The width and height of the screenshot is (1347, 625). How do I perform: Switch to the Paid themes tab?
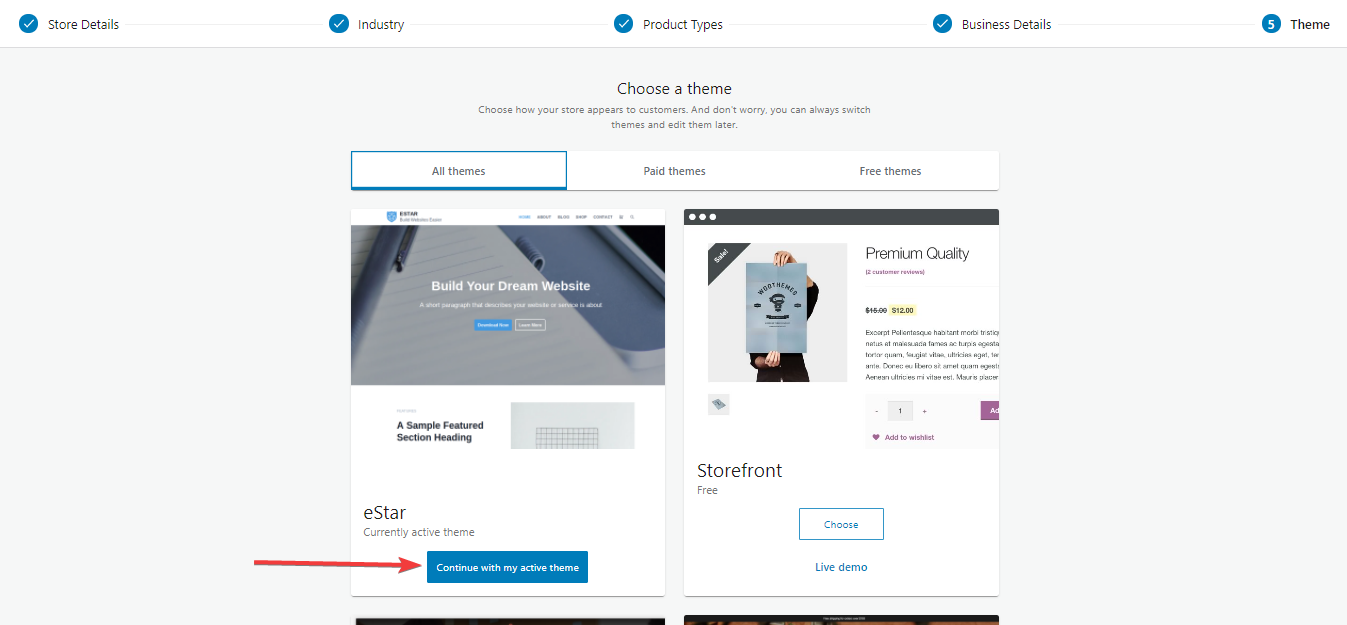coord(674,170)
